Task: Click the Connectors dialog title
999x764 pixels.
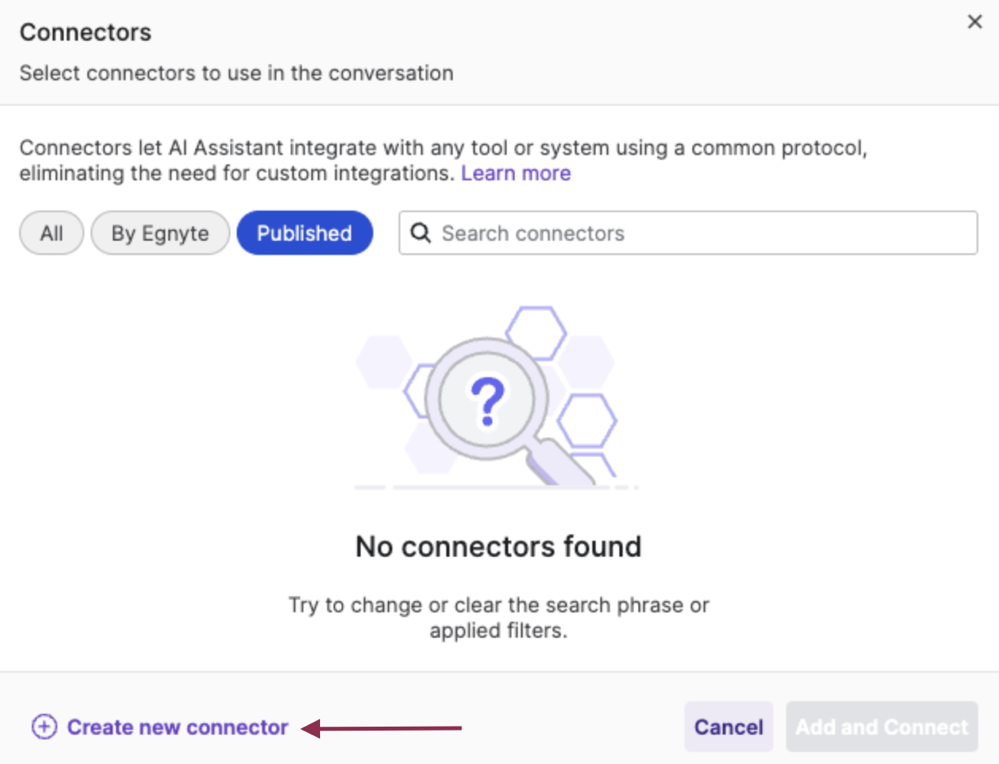Action: [x=85, y=32]
